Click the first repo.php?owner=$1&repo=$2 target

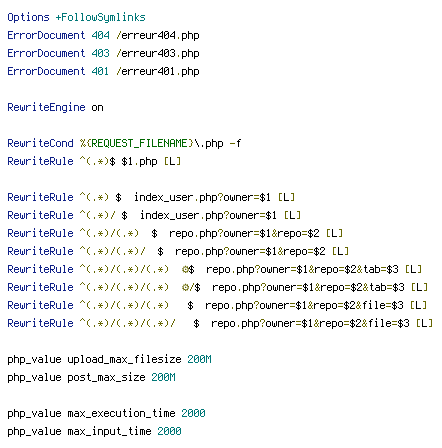pyautogui.click(x=244, y=234)
